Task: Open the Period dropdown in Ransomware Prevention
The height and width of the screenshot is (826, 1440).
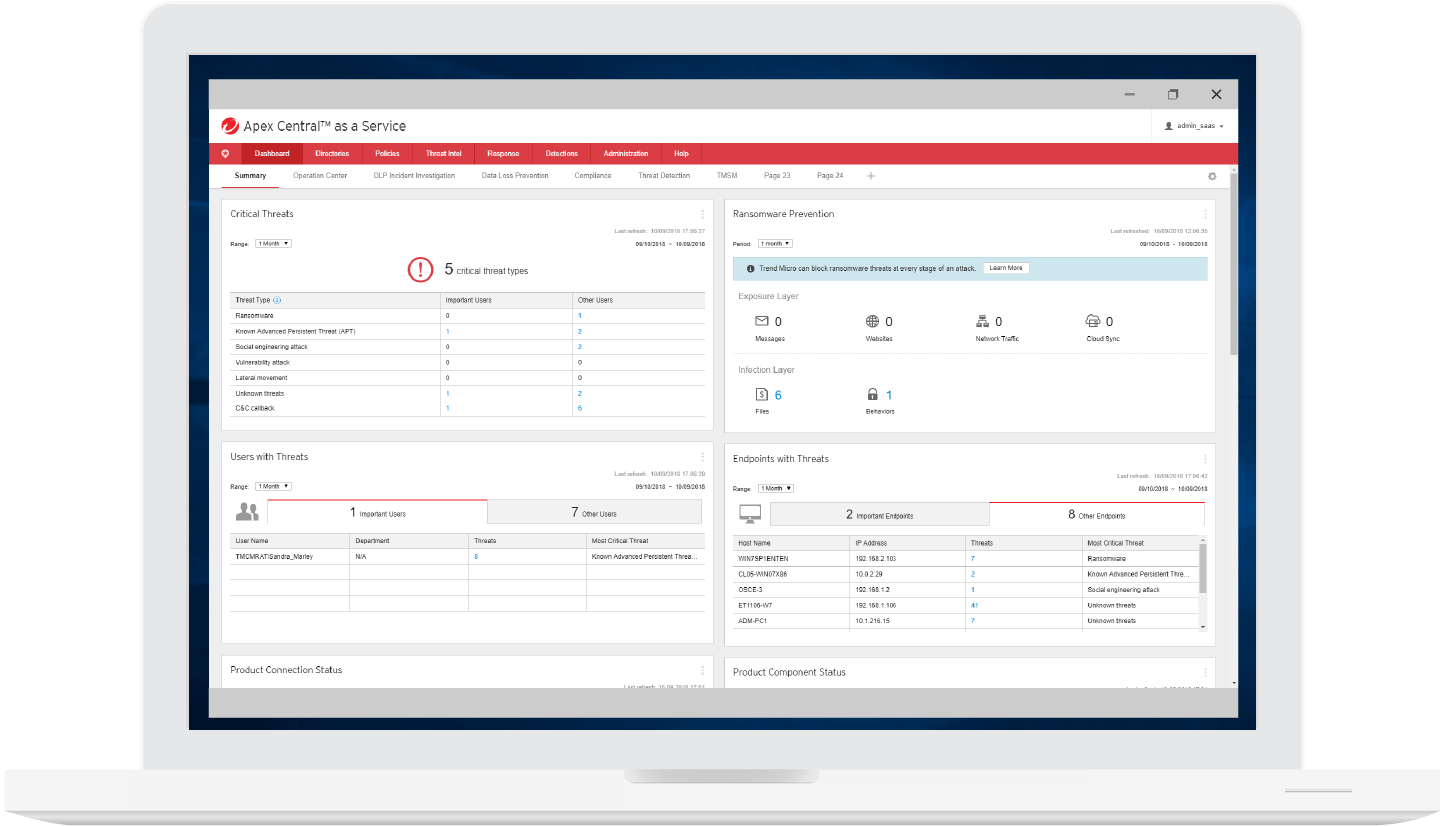Action: click(x=775, y=243)
